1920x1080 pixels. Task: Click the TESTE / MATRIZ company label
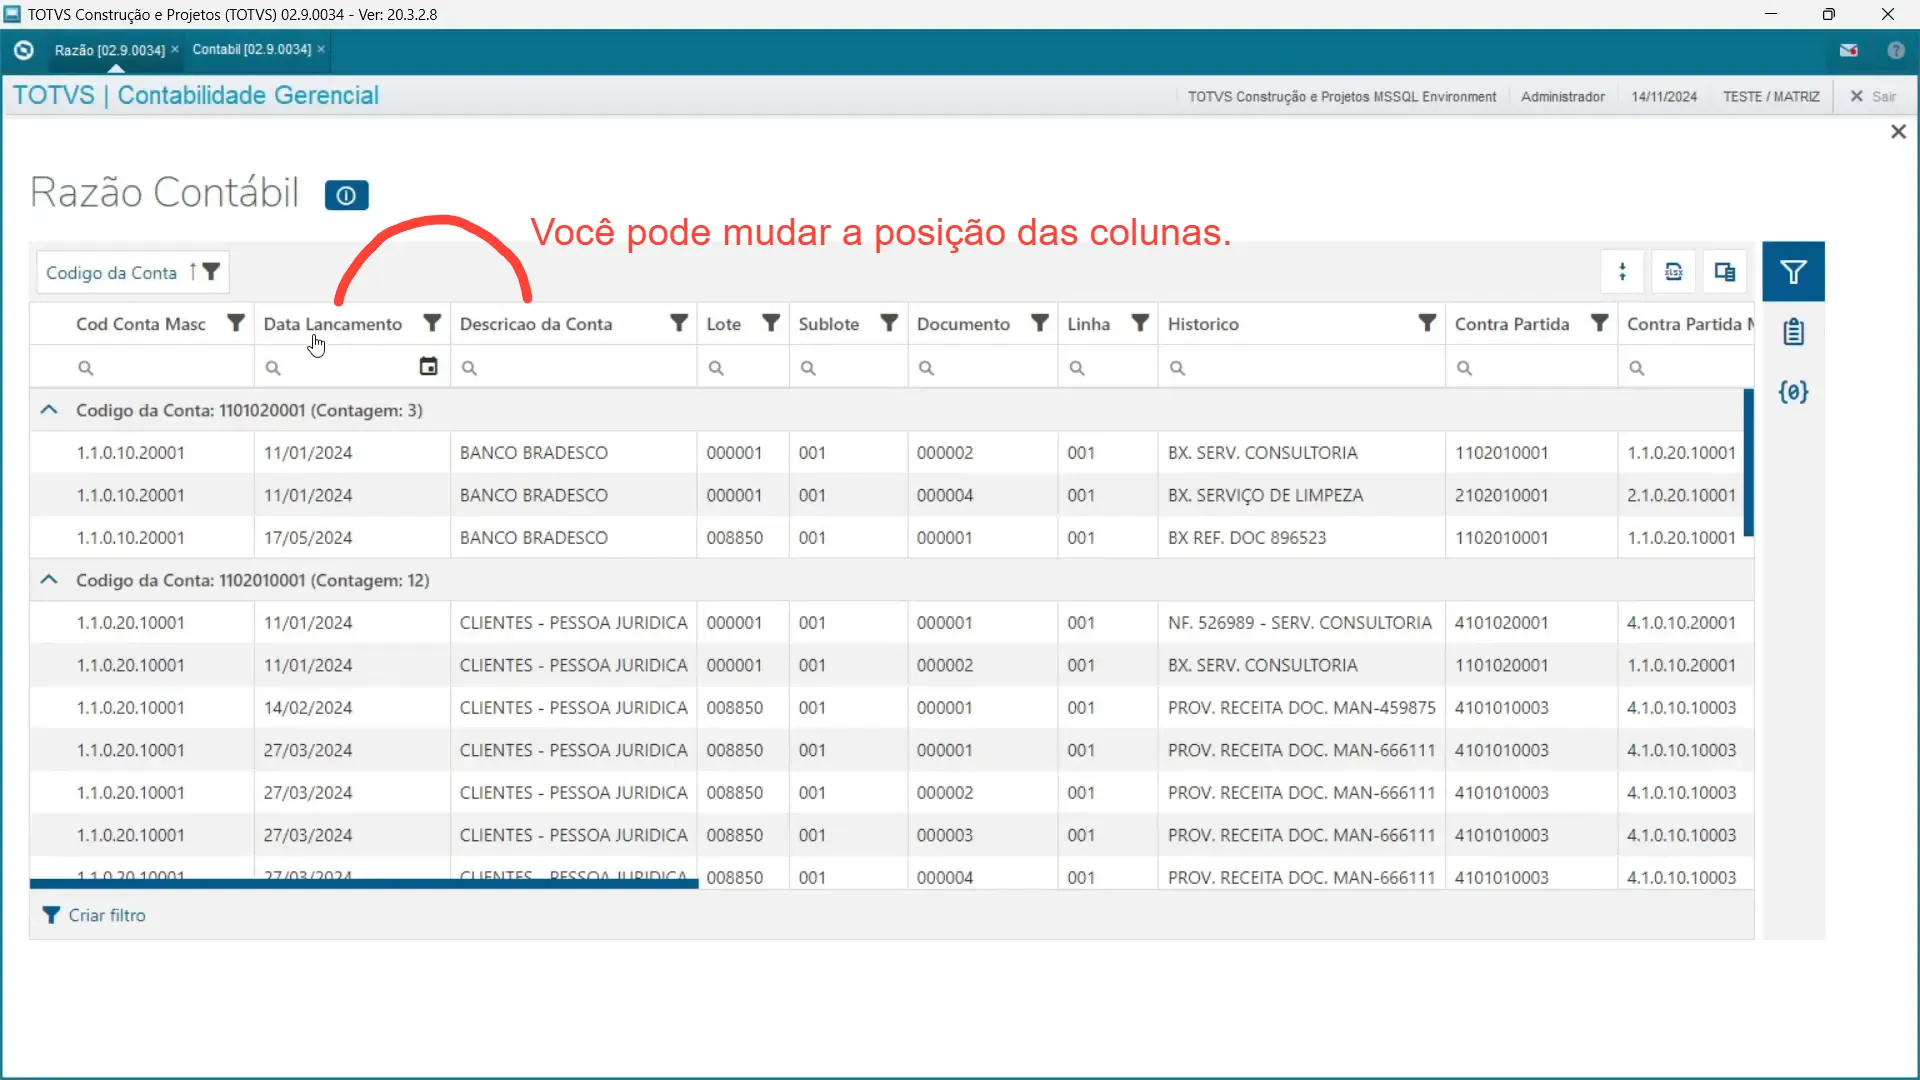tap(1771, 97)
